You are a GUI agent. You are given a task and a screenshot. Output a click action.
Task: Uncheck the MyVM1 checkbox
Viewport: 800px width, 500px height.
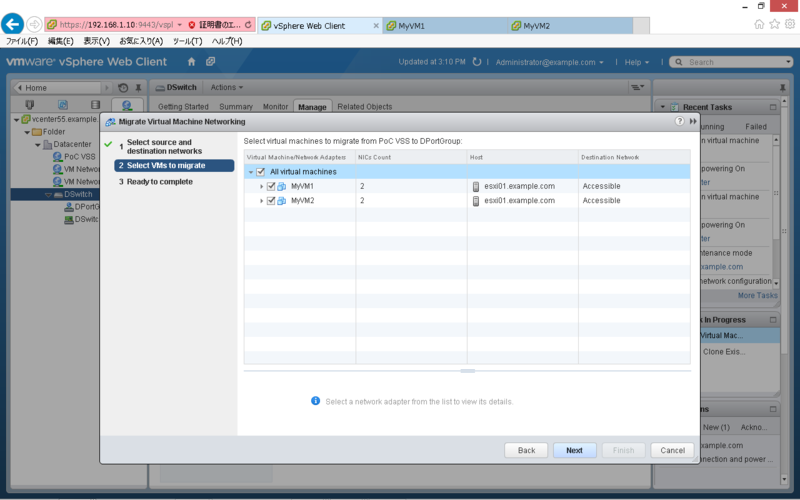[x=271, y=186]
